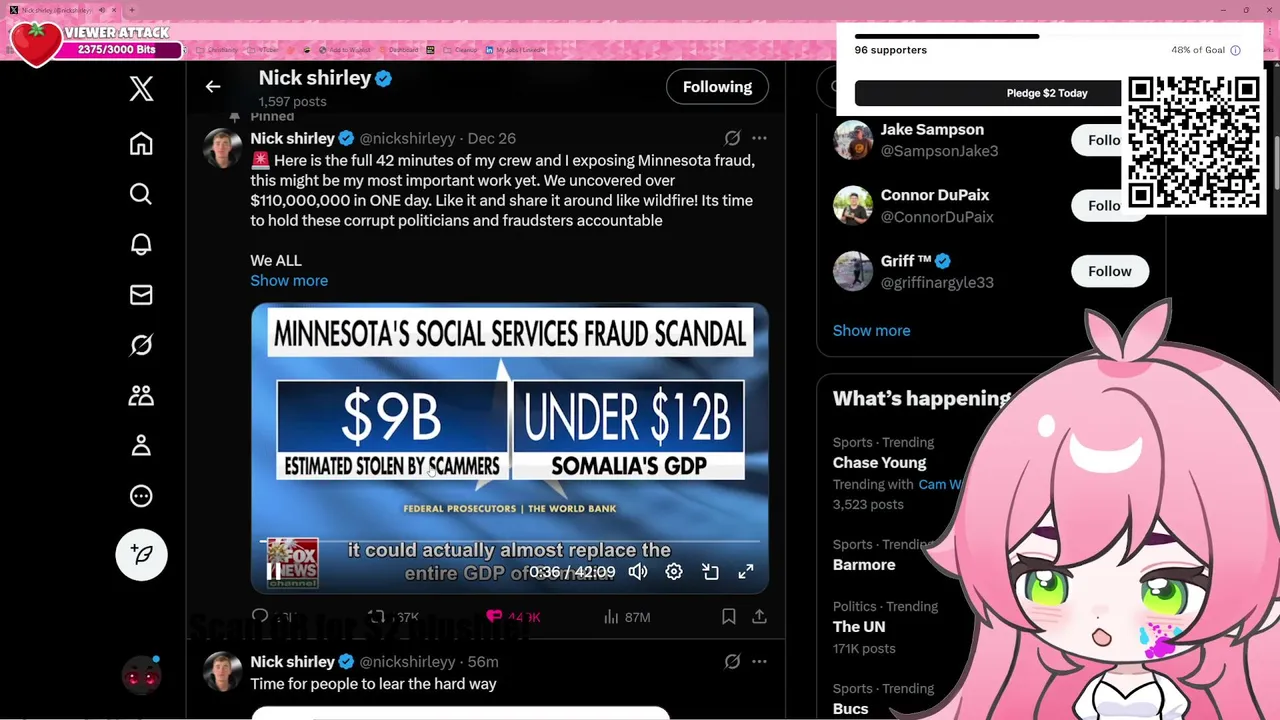Image resolution: width=1280 pixels, height=720 pixels.
Task: Click 'Time for people to lear the hard way'
Action: pos(373,684)
